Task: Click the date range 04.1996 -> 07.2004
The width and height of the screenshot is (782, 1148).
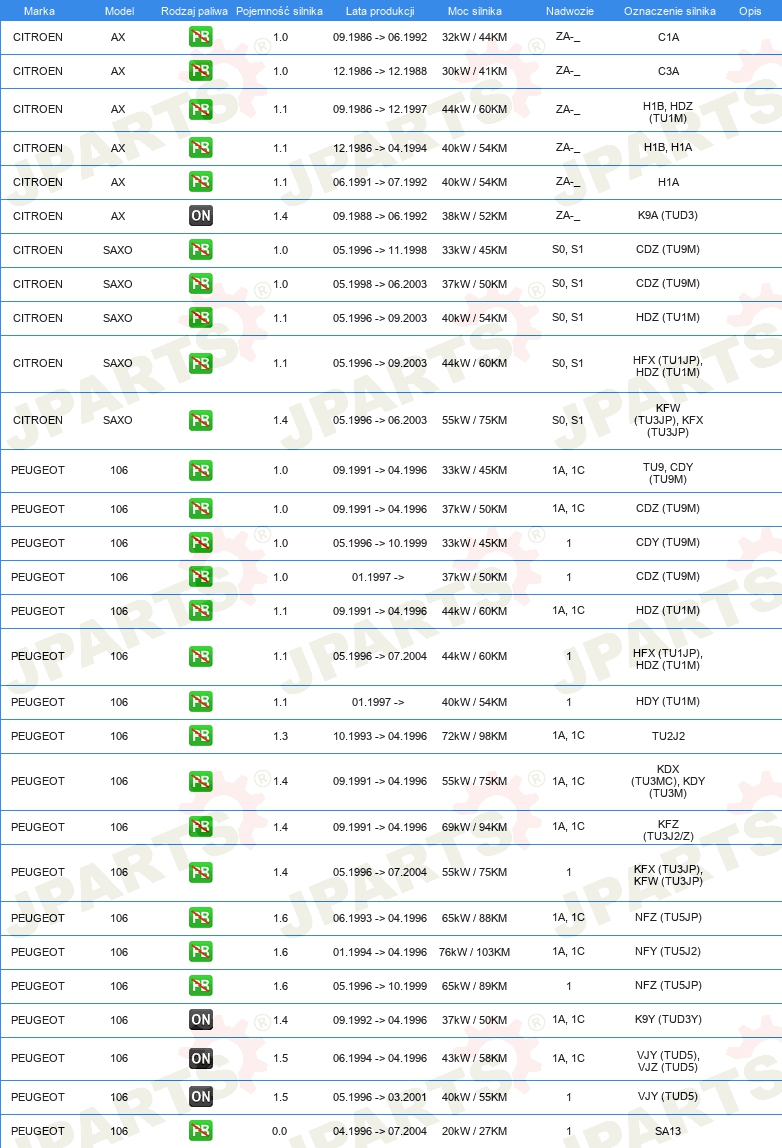Action: coord(380,1131)
